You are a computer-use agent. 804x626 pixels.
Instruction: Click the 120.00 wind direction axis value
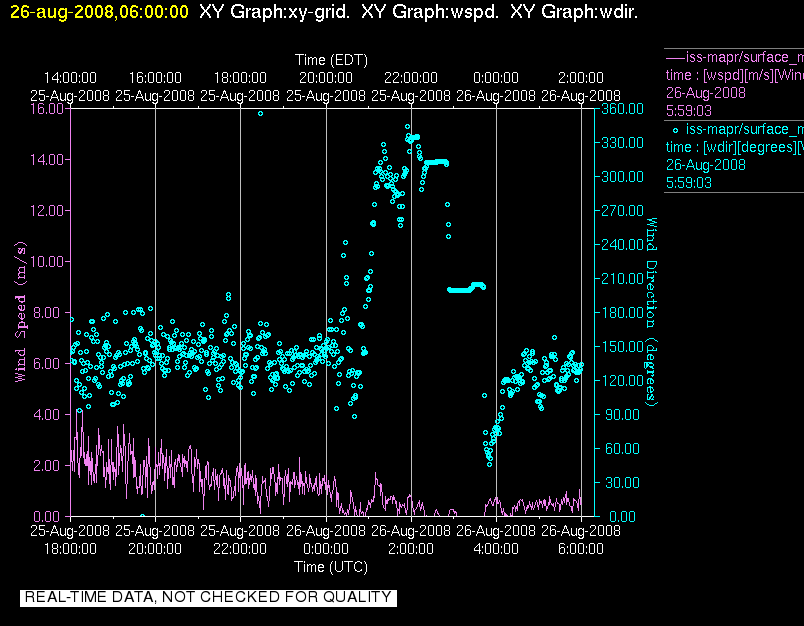click(x=622, y=380)
